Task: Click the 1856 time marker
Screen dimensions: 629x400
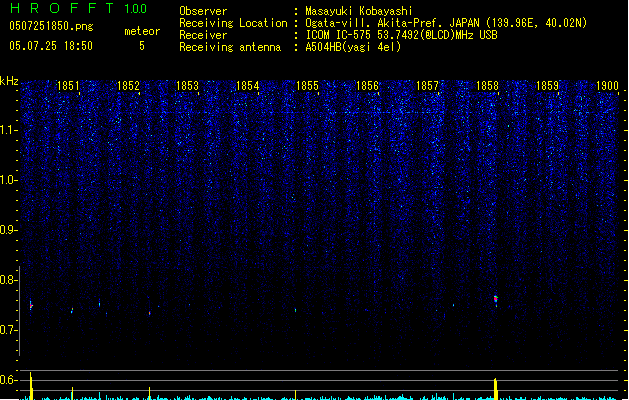Action: pos(367,86)
